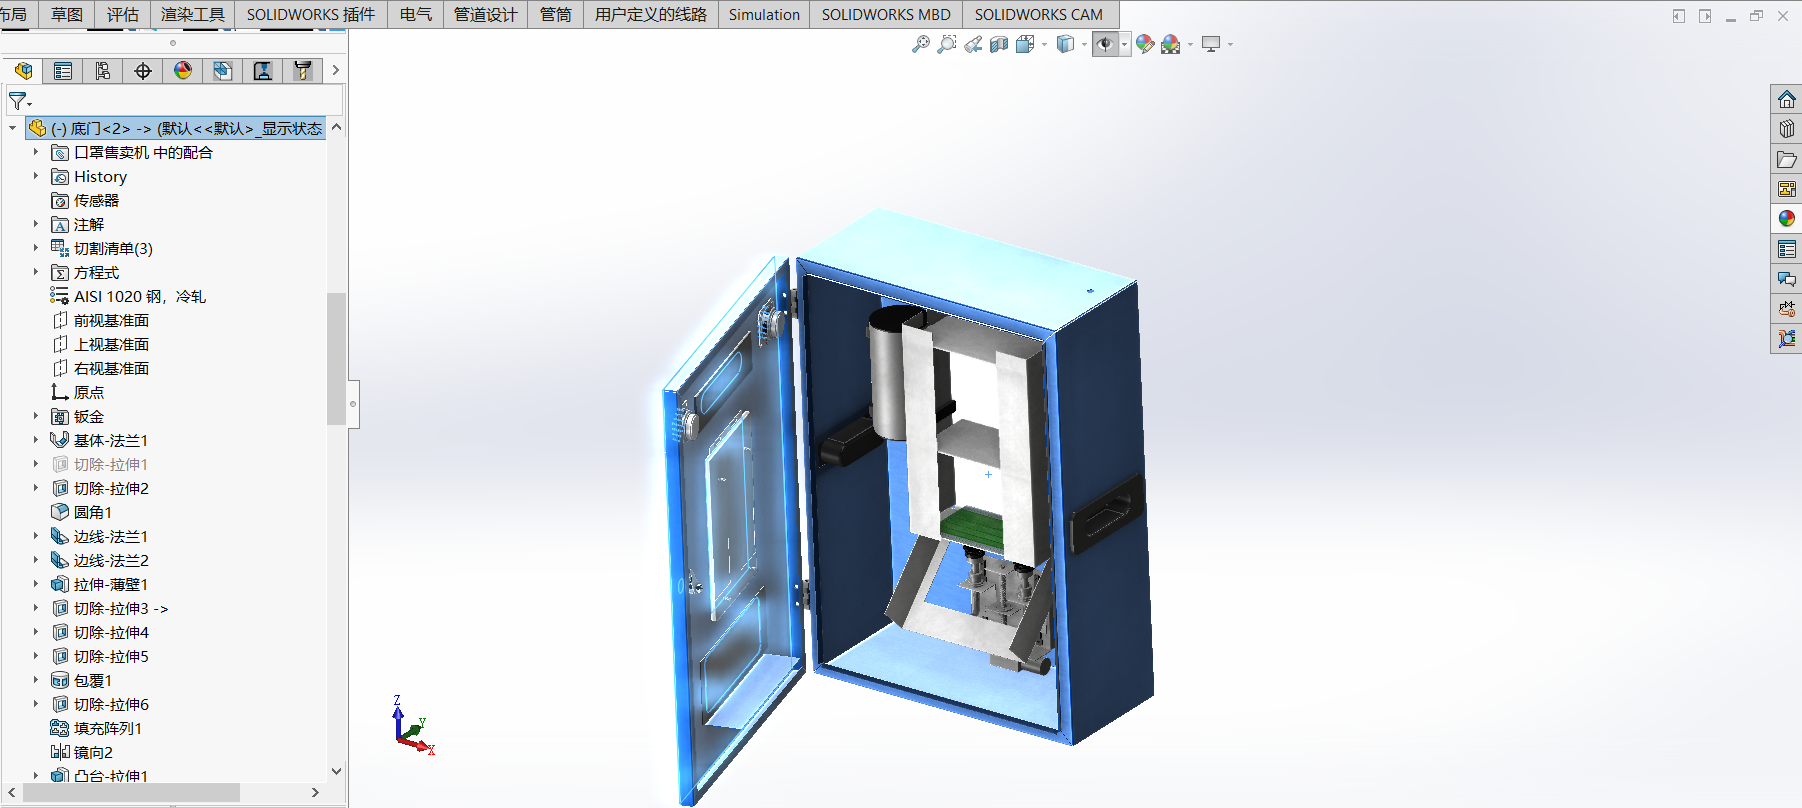Expand the 基体-法兰1 feature
The width and height of the screenshot is (1802, 808).
point(36,440)
